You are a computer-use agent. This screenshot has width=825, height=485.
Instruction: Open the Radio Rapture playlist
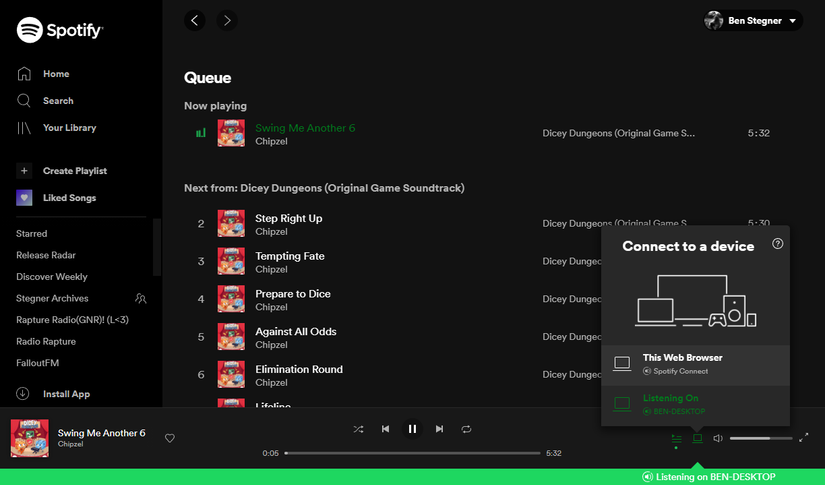(46, 341)
